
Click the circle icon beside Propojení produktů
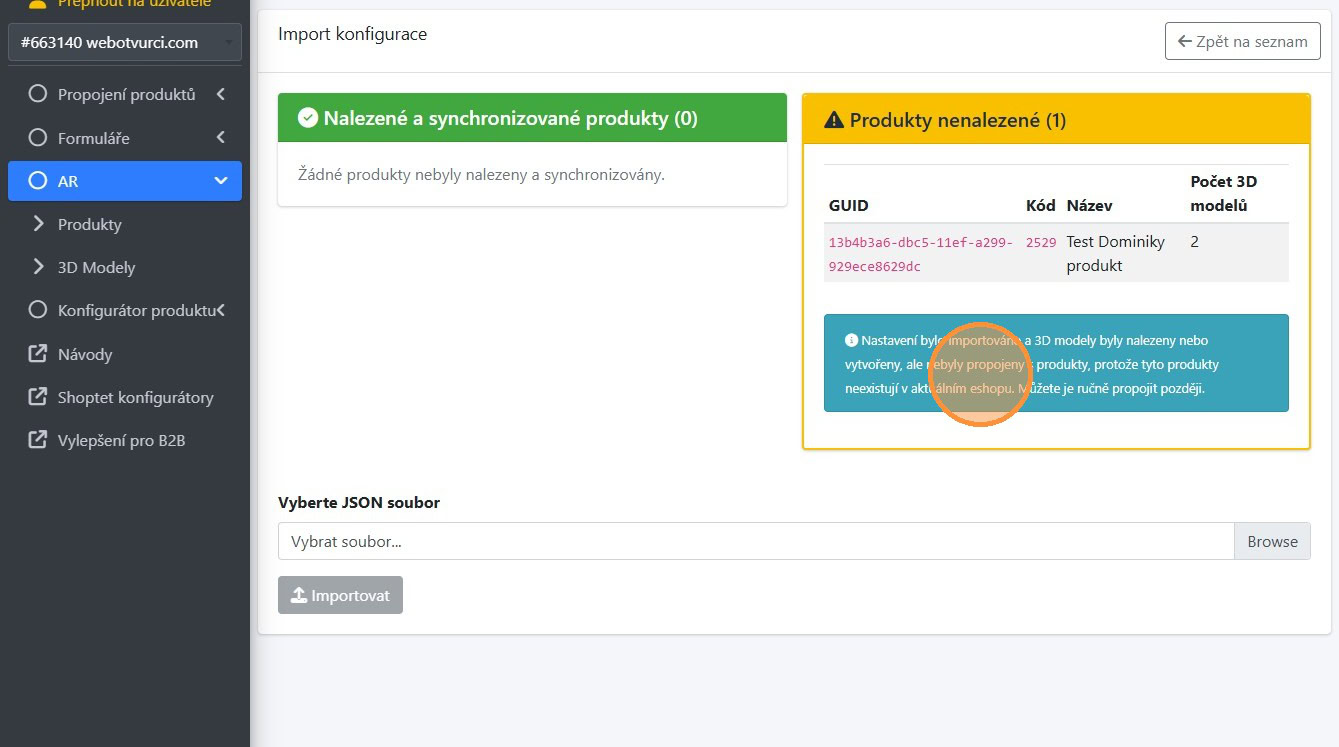point(38,94)
